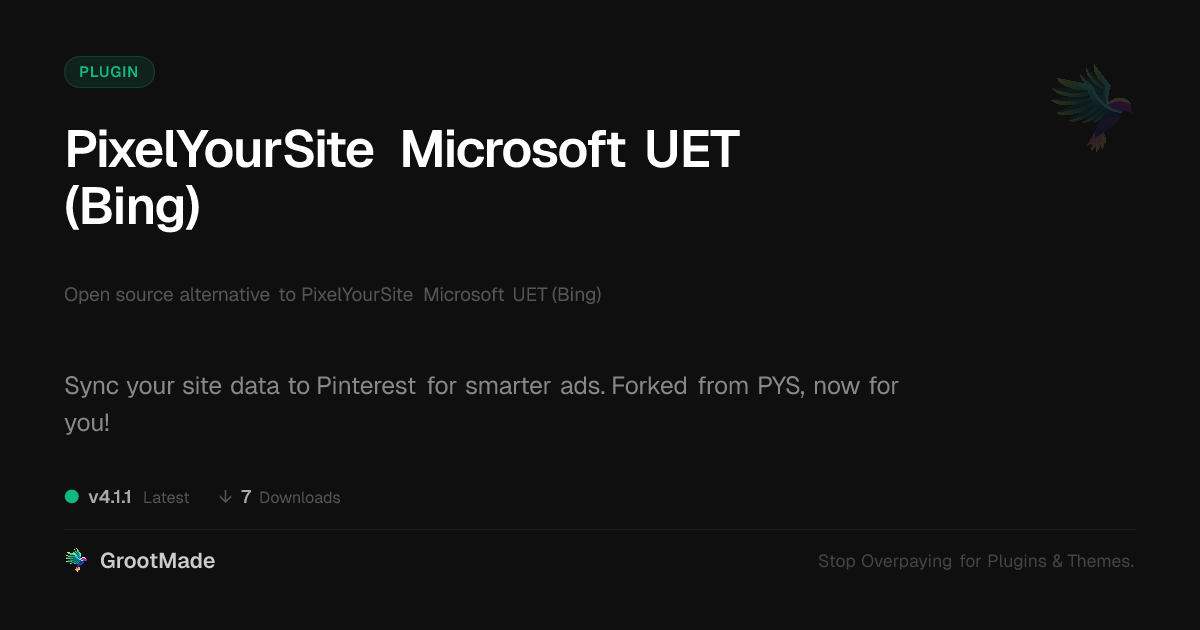Click the word "PixelYourSite" in the large heading
1200x630 pixels.
click(x=219, y=150)
